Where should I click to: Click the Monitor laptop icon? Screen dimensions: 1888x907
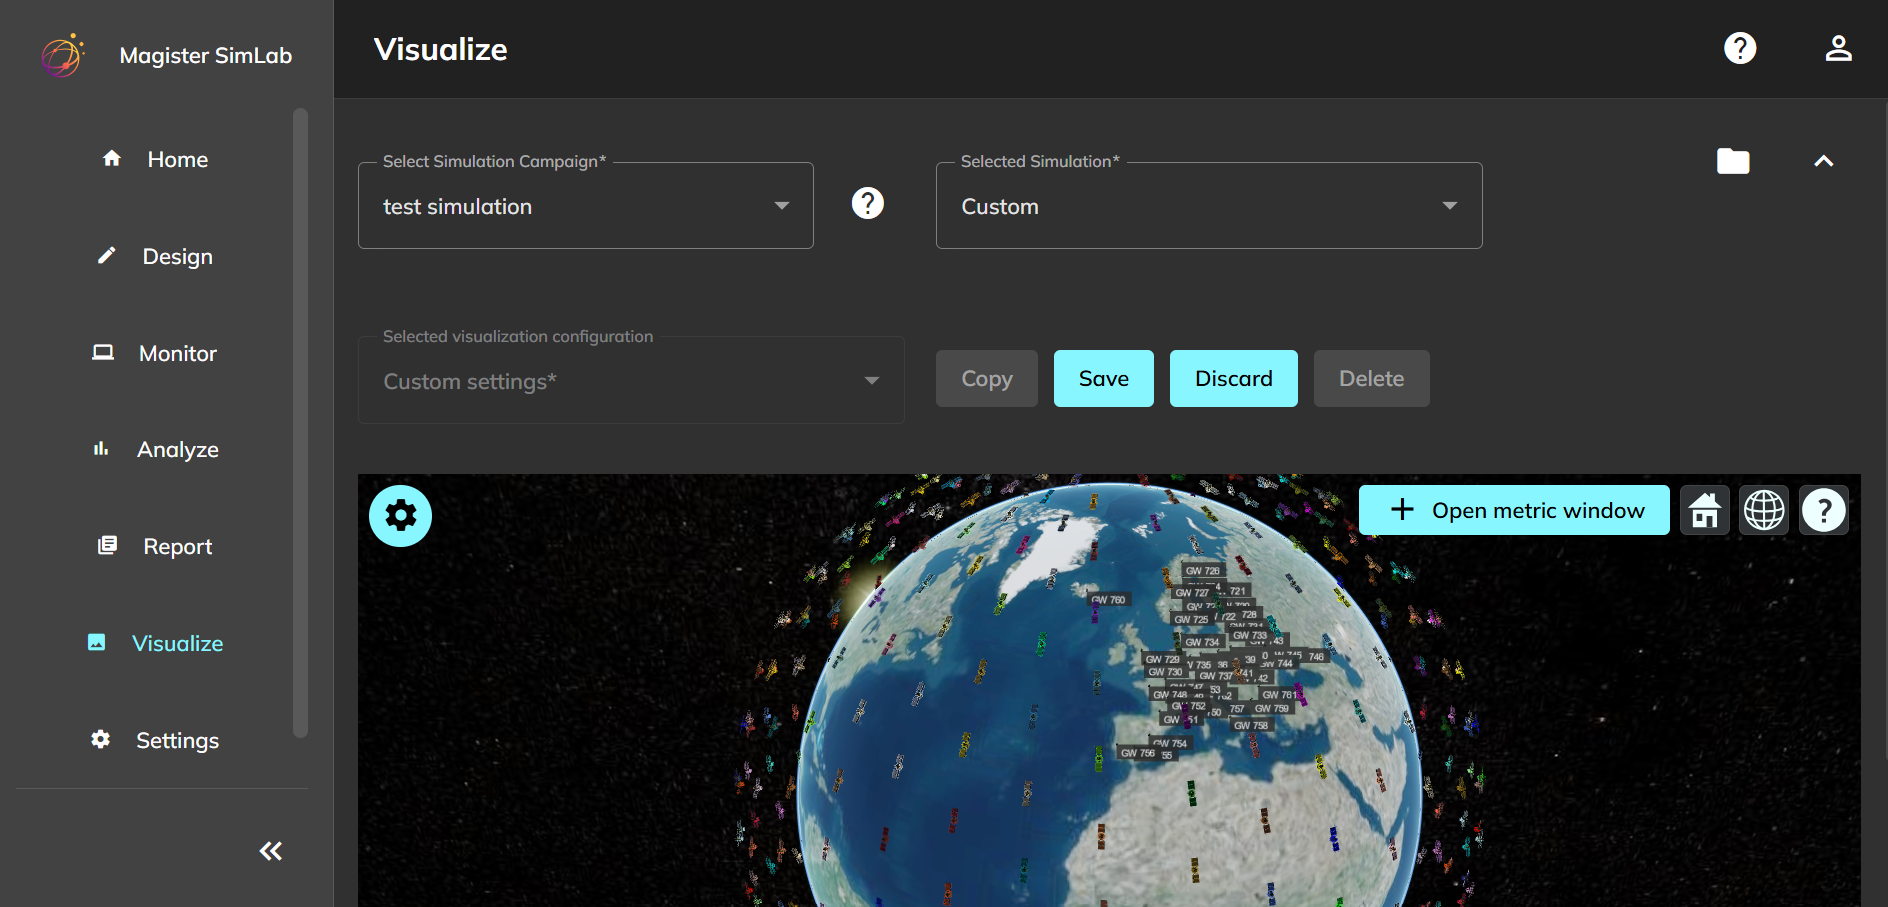(103, 352)
